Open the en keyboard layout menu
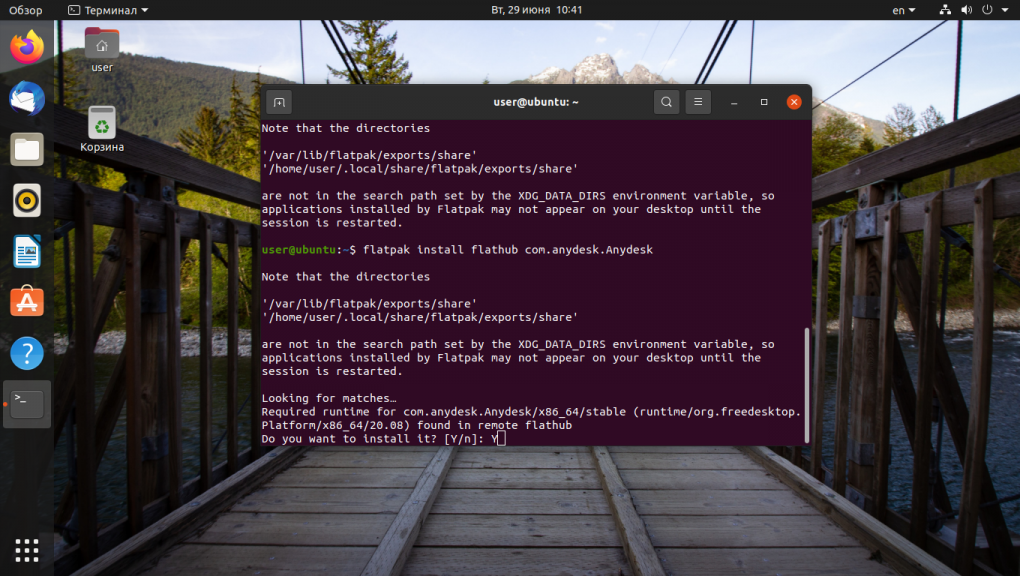 pos(899,9)
